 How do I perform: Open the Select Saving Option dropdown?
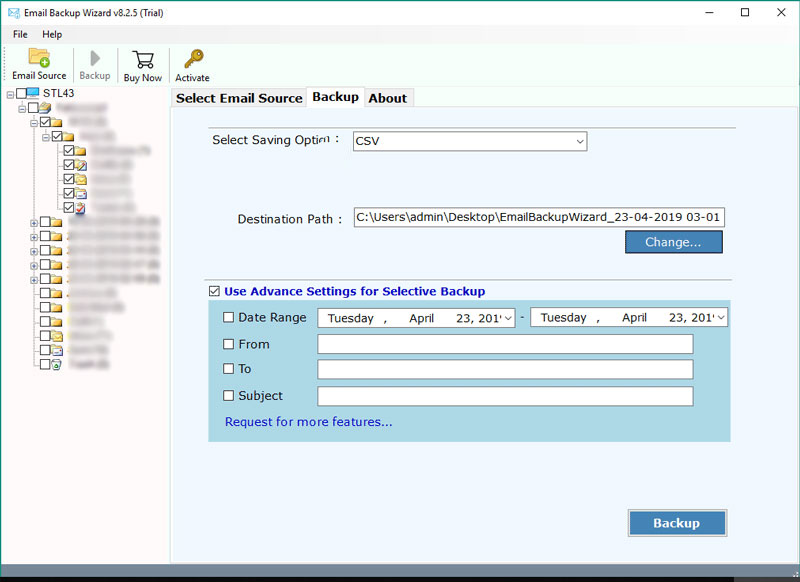(579, 142)
